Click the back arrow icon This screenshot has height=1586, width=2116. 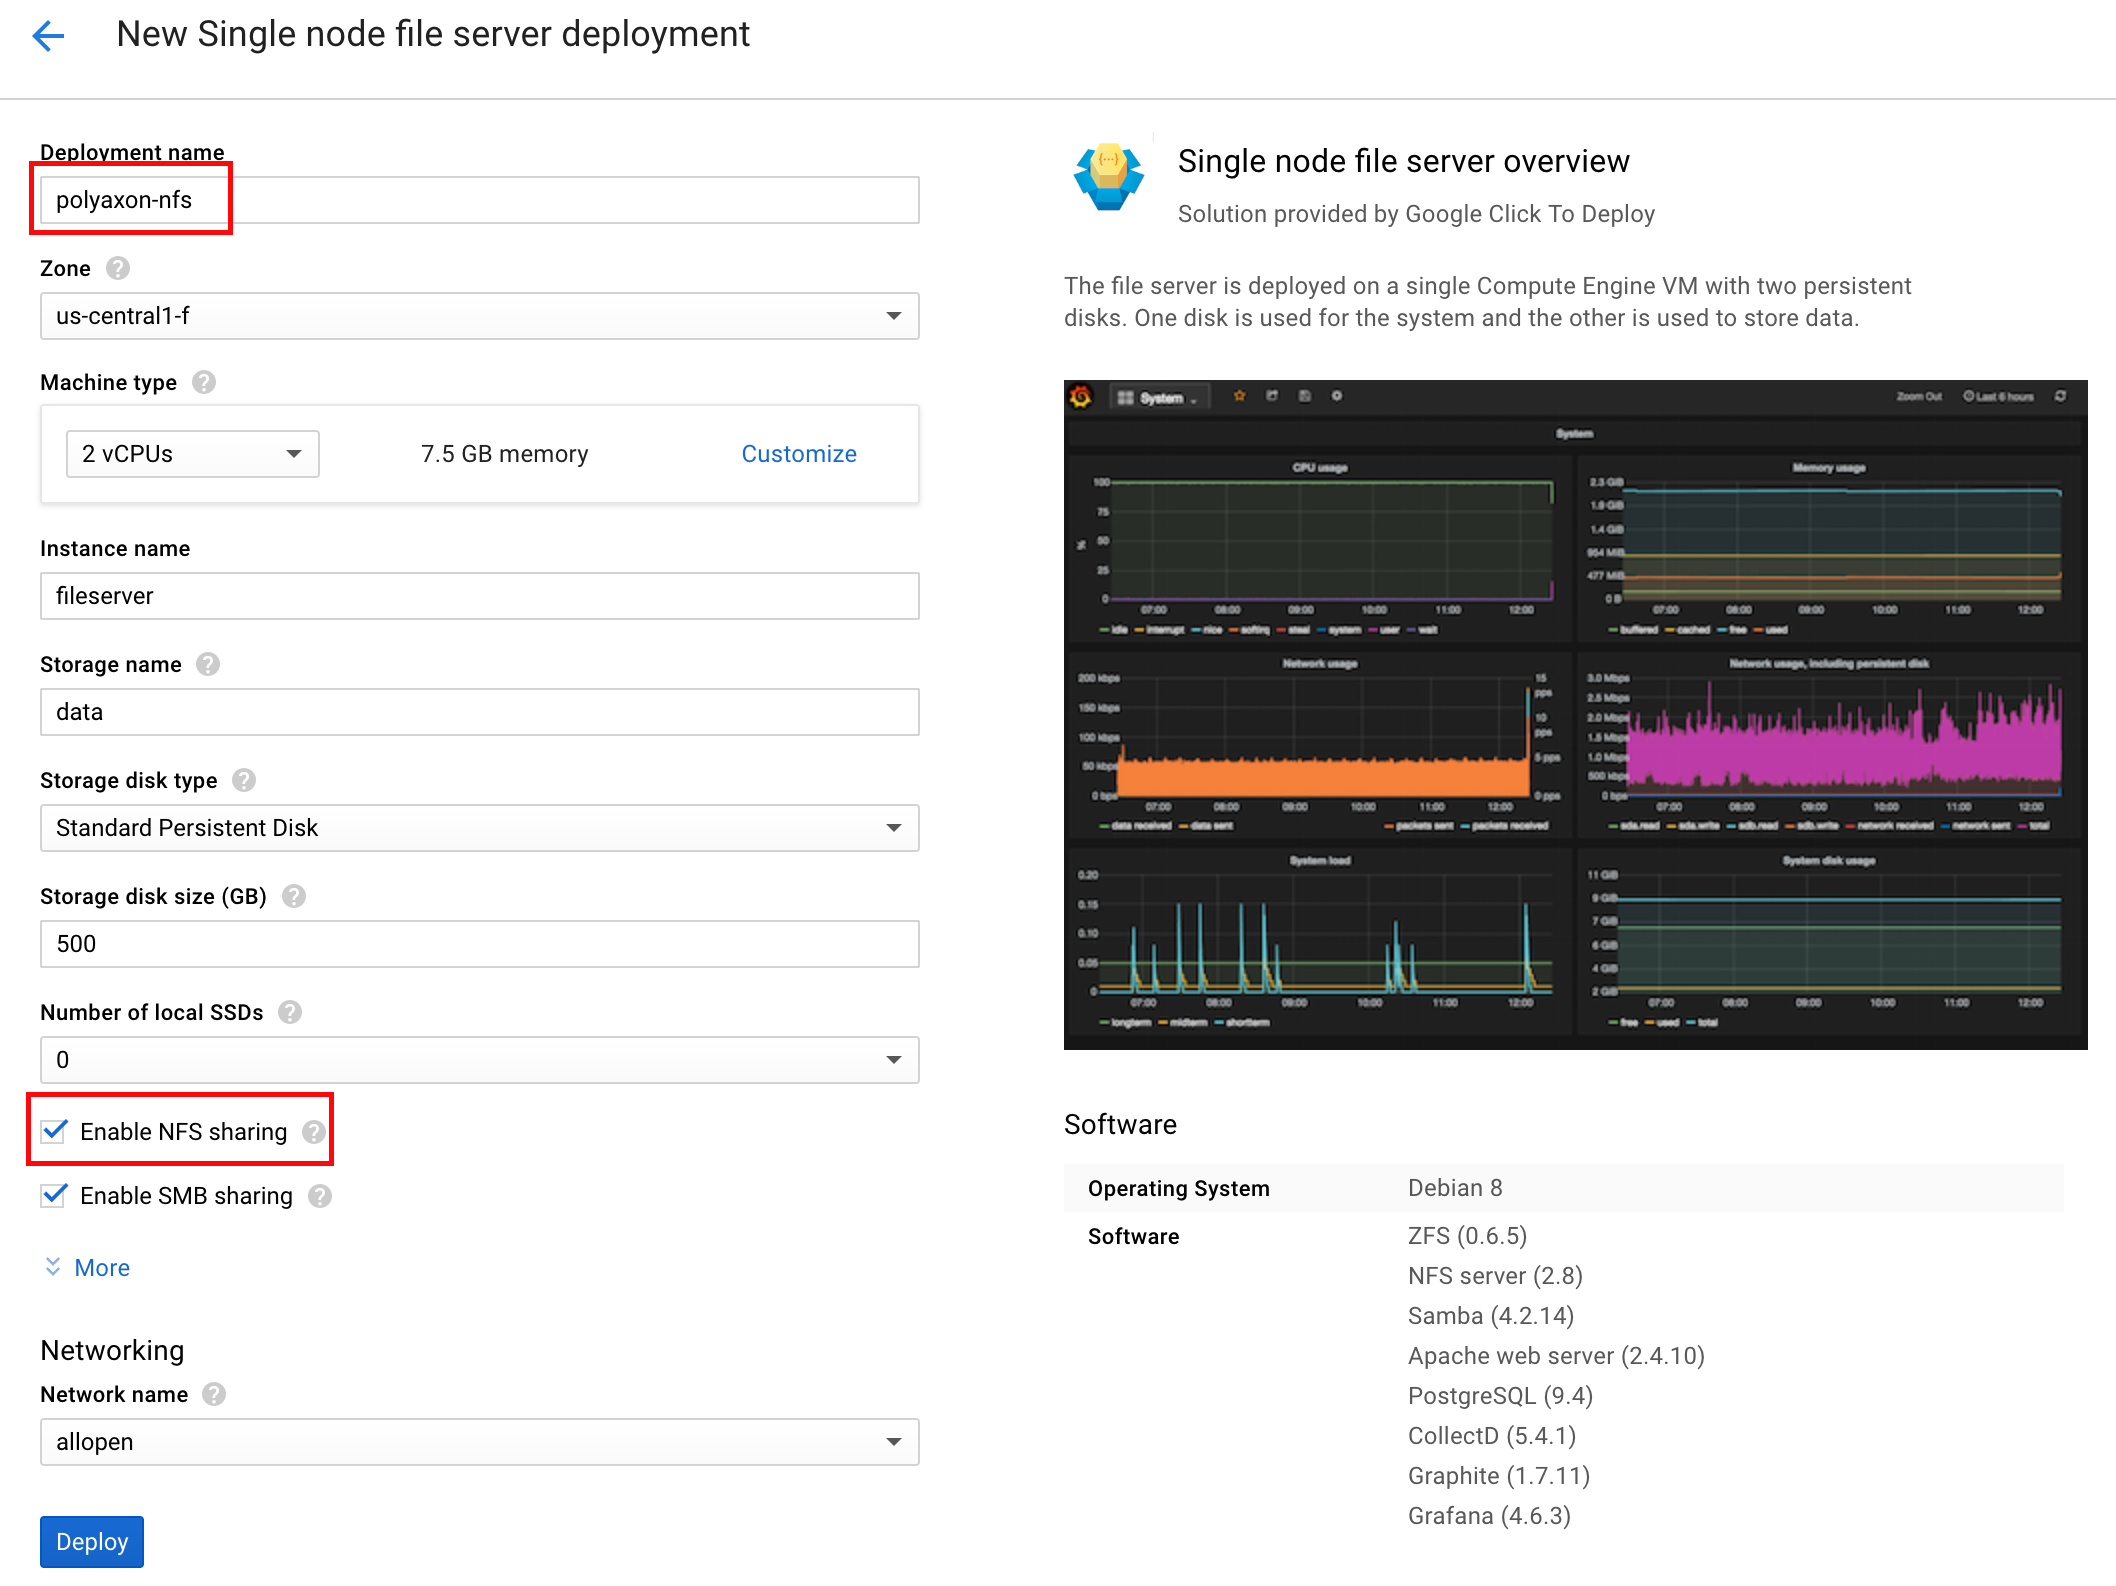[48, 37]
